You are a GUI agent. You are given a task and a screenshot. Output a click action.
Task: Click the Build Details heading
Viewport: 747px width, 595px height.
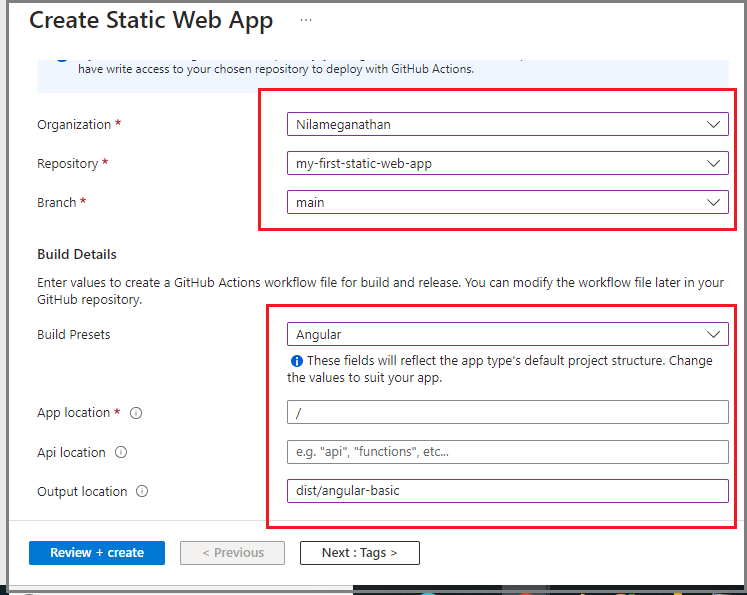[77, 254]
